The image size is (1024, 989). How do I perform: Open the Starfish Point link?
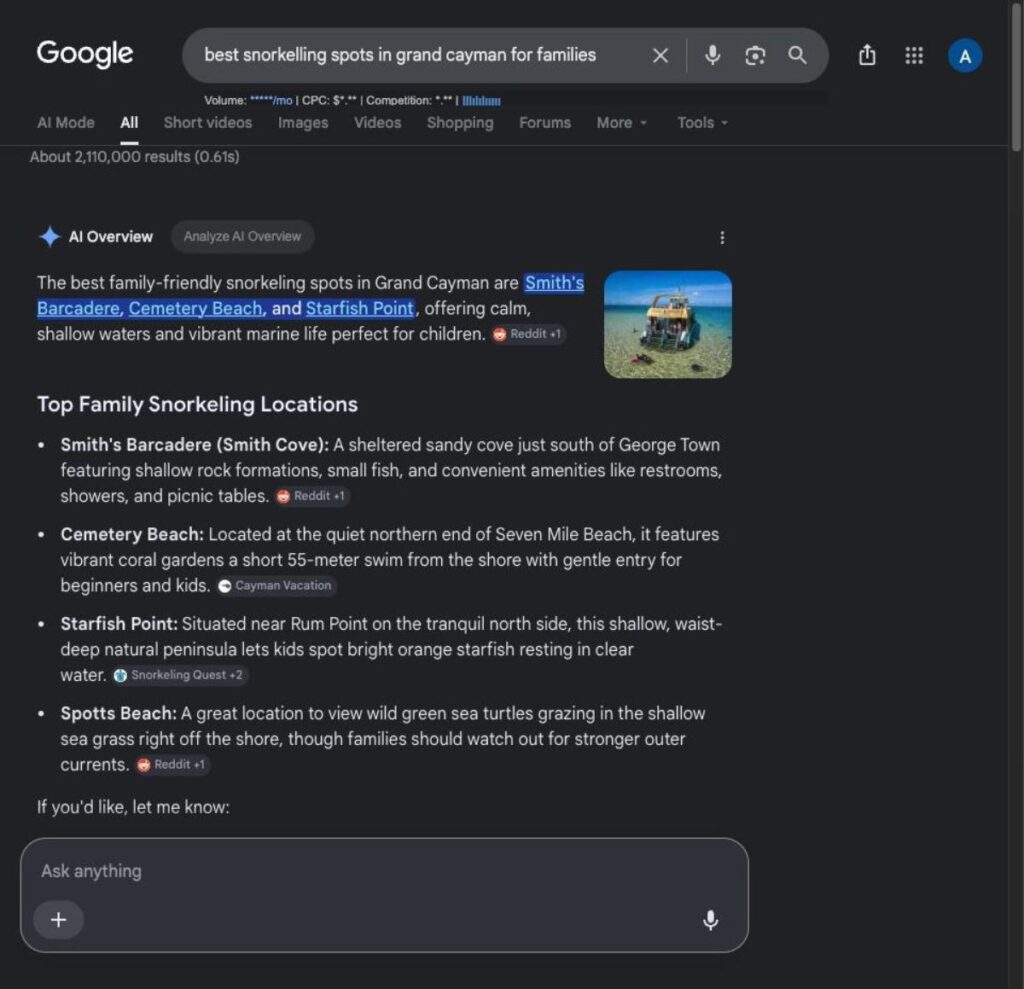[360, 308]
